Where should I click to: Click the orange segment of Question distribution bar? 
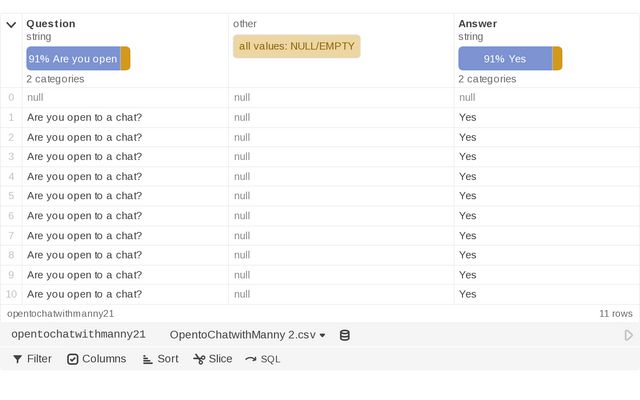click(x=126, y=59)
